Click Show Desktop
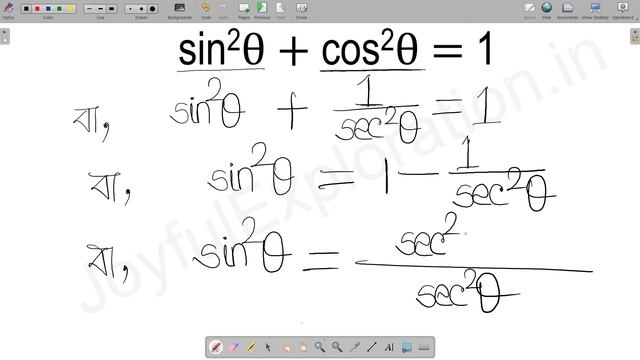 point(595,10)
